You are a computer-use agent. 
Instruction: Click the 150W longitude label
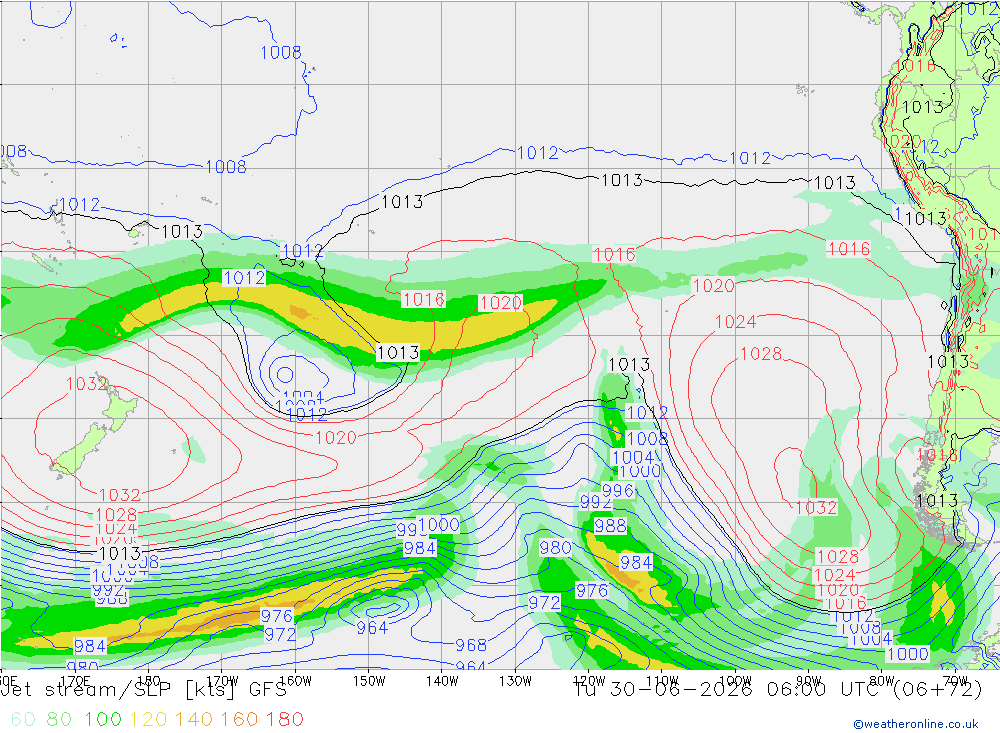coord(369,681)
